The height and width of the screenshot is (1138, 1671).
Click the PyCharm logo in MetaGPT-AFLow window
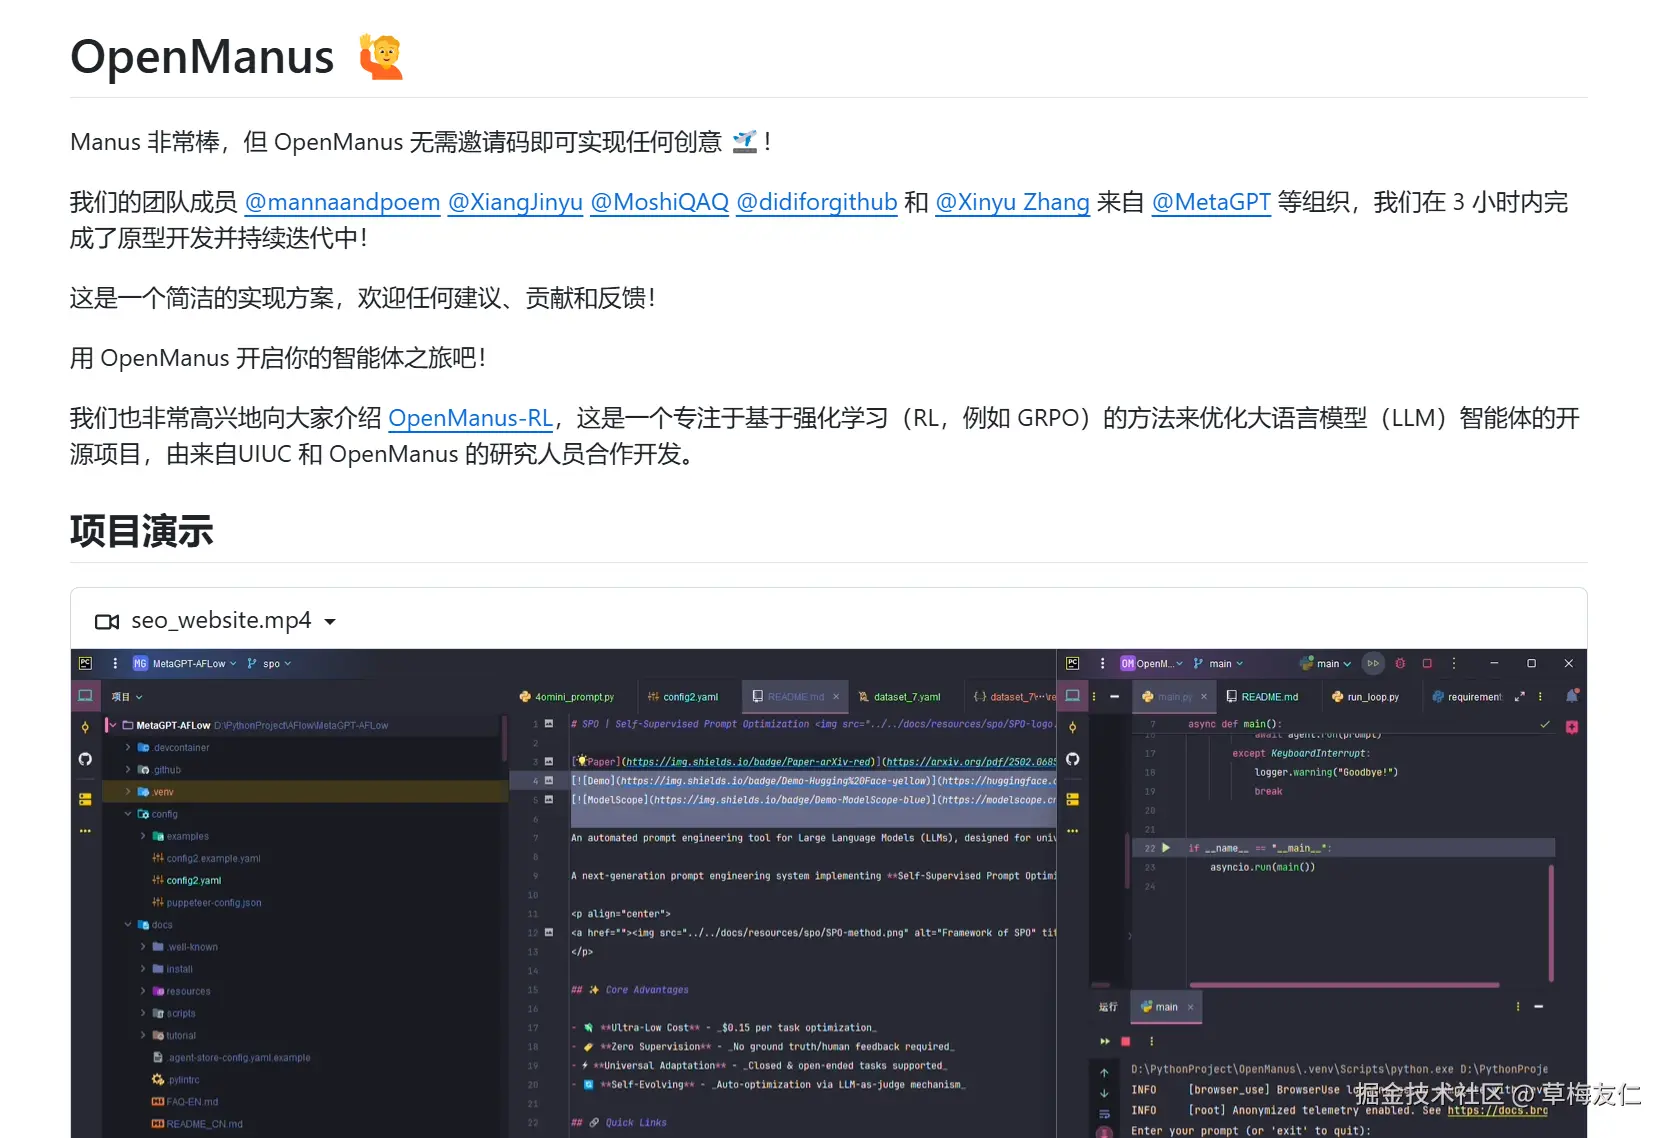pyautogui.click(x=86, y=663)
